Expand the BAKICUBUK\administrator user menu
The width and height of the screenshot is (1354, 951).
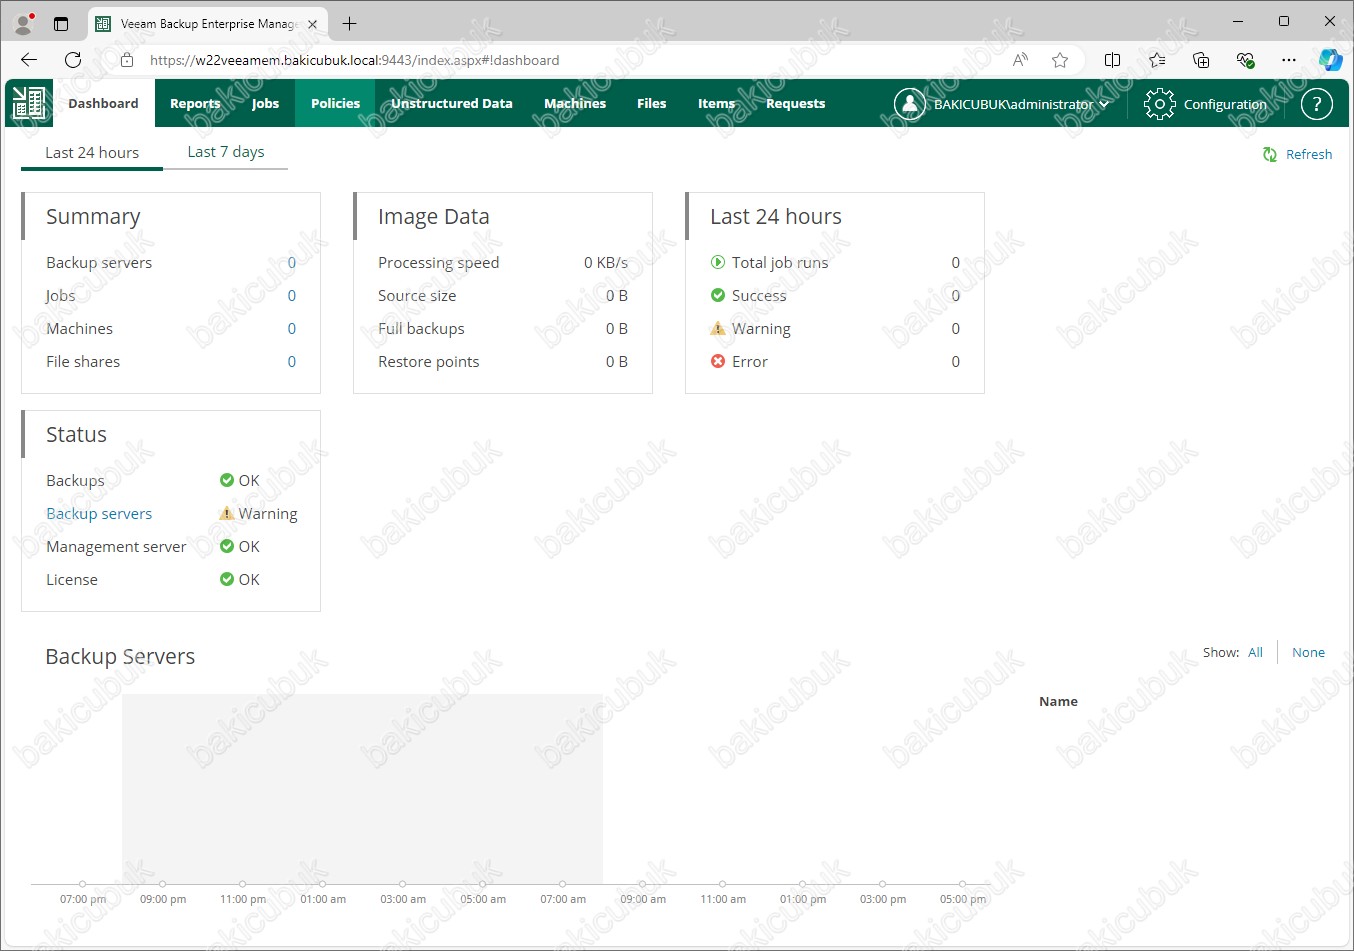tap(1022, 104)
